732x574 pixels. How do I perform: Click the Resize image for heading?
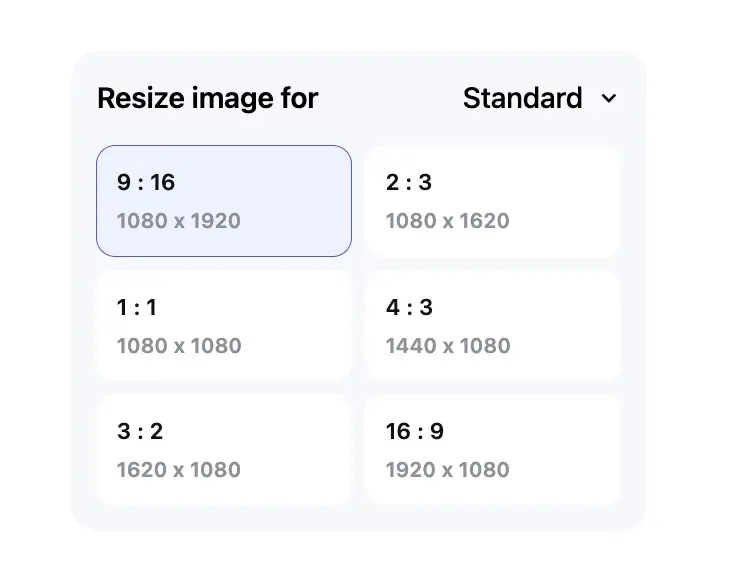pos(208,98)
